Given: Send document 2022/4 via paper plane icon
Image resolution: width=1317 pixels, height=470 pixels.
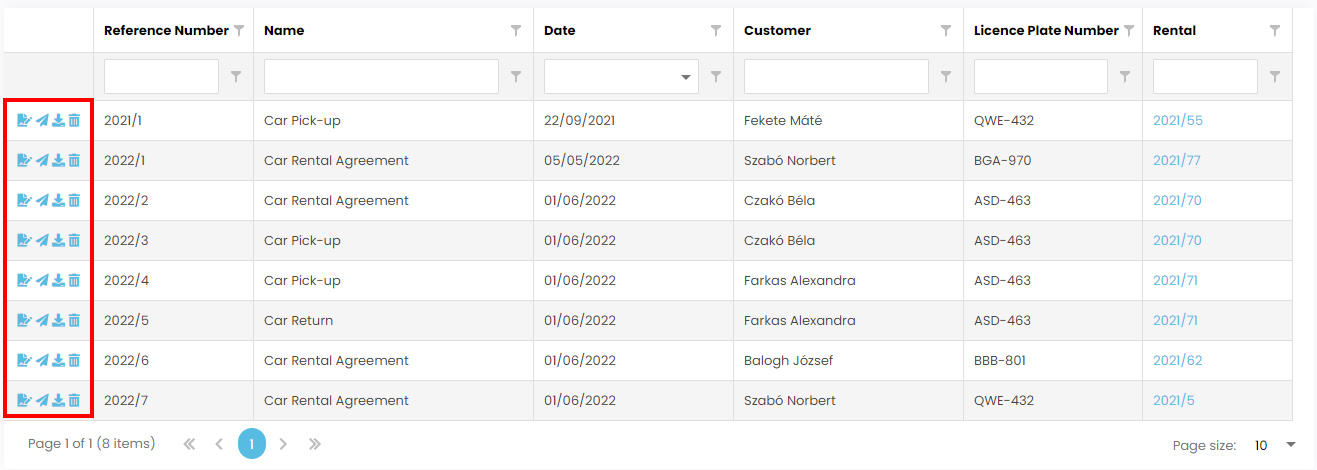Looking at the screenshot, I should tap(42, 281).
